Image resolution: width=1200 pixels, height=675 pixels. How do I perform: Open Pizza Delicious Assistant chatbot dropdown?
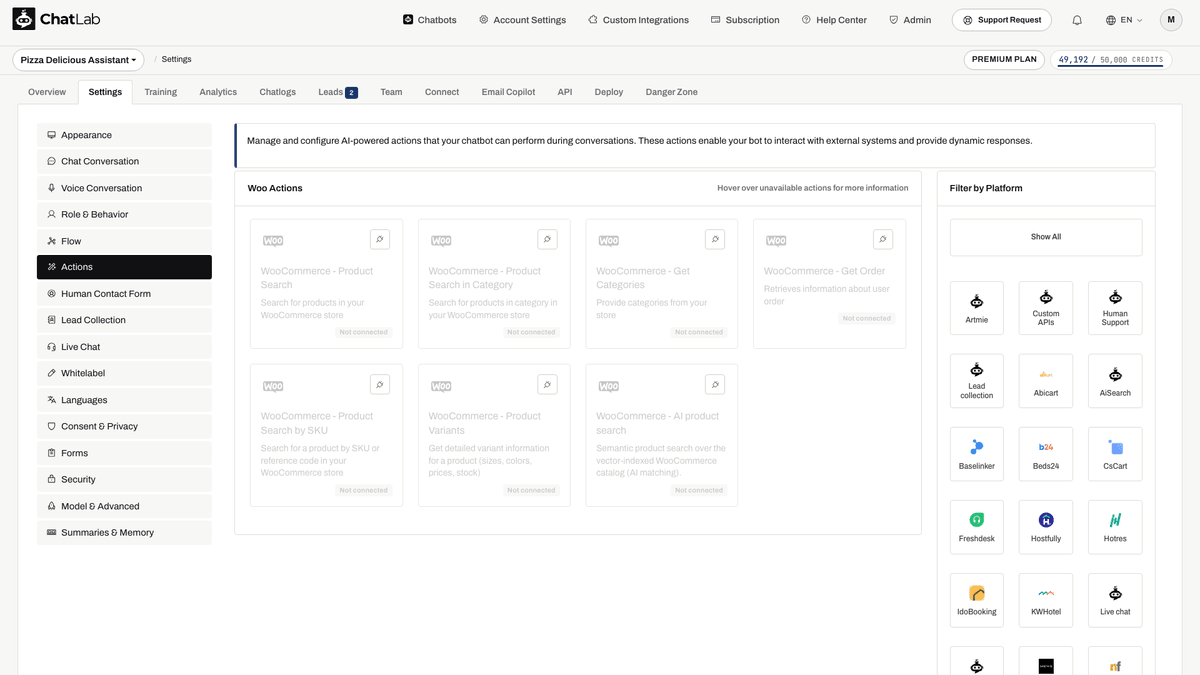[x=78, y=60]
